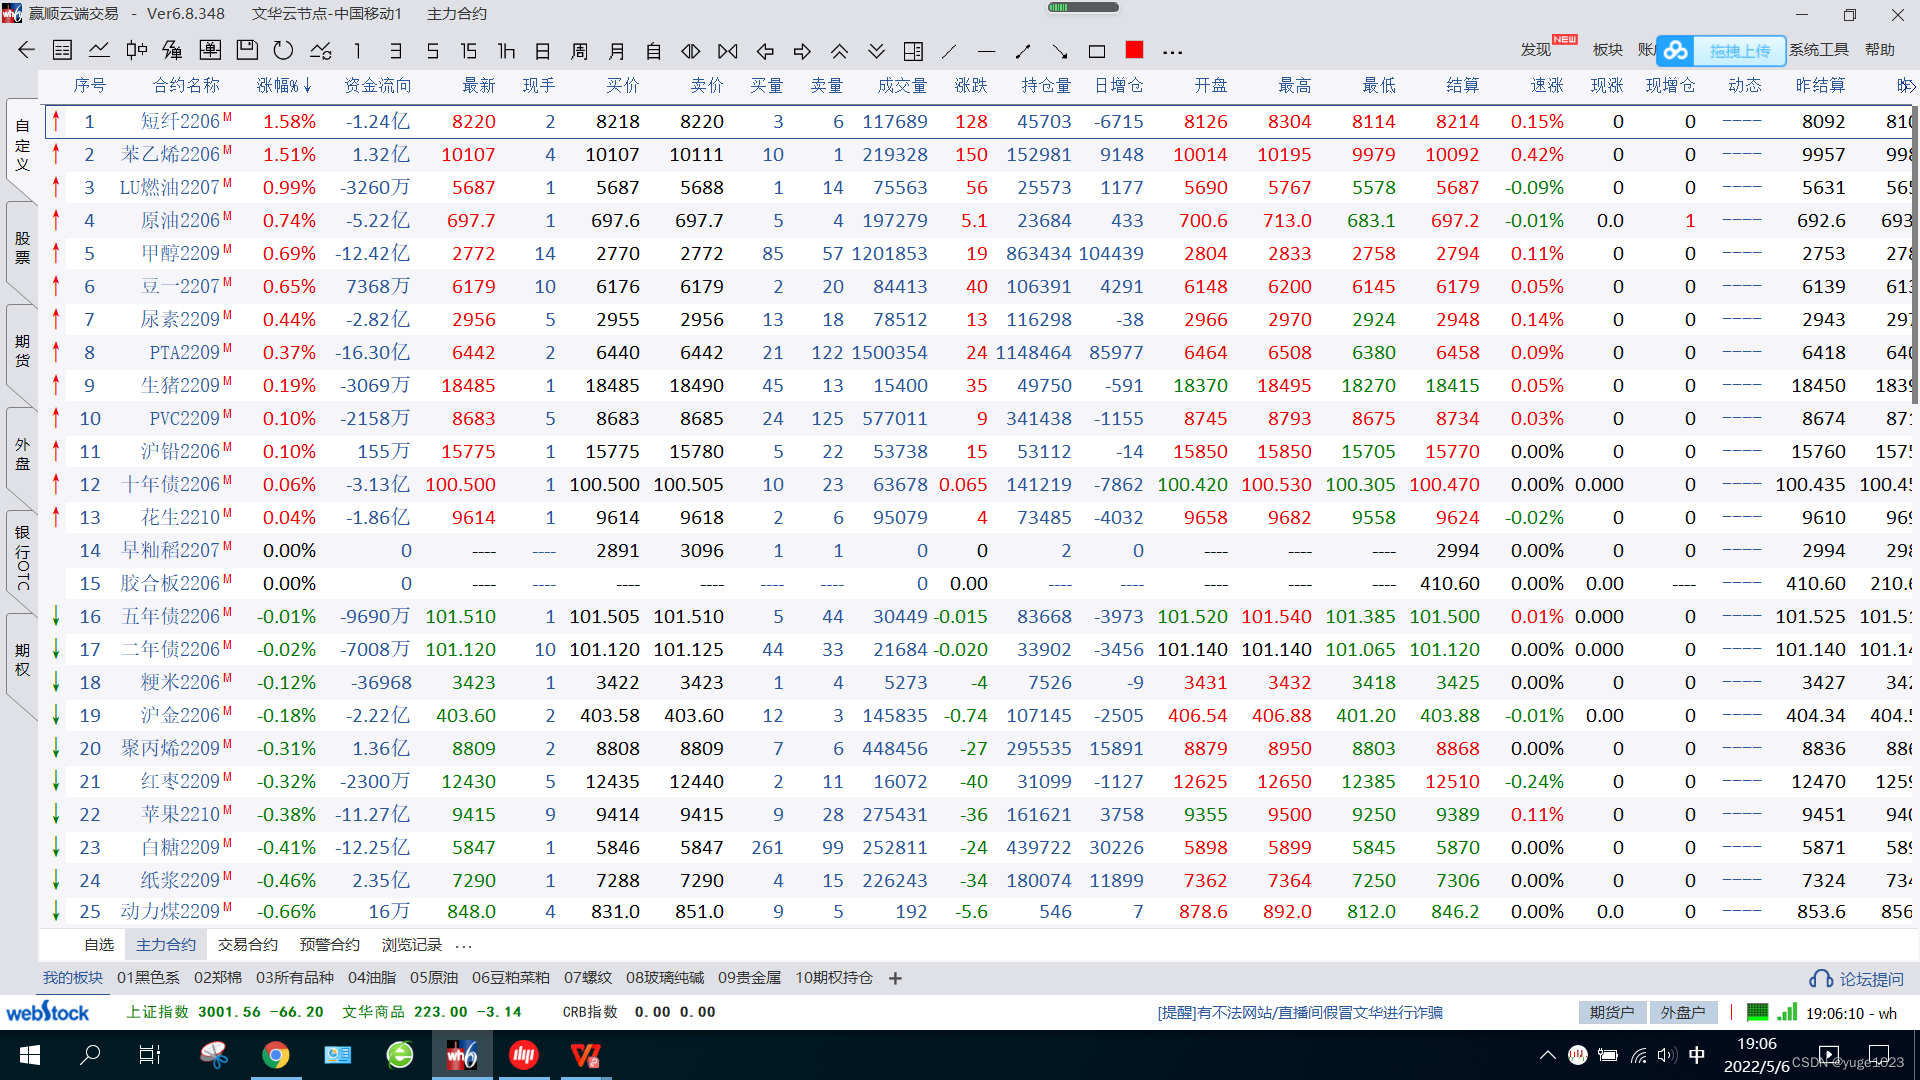The image size is (1920, 1080).
Task: Switch to the 浏览记录 tab
Action: [412, 944]
